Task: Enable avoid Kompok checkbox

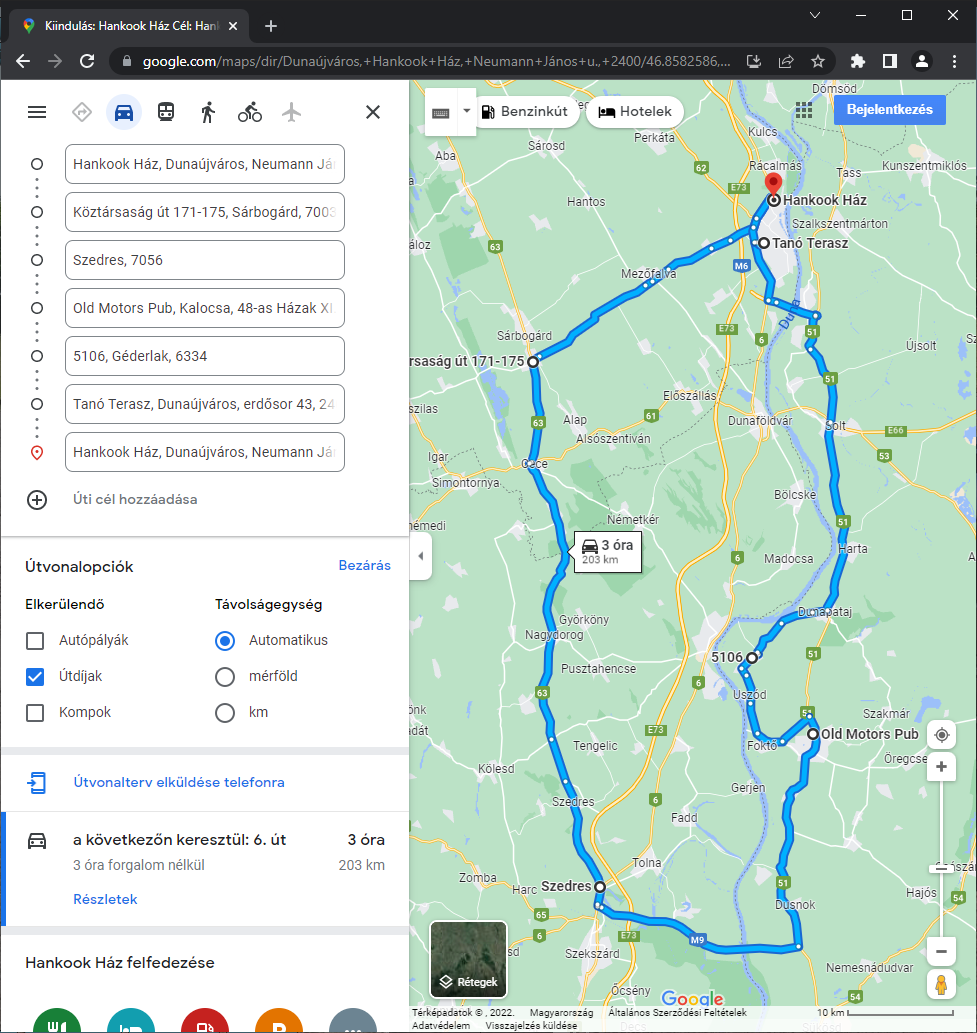Action: pos(35,713)
